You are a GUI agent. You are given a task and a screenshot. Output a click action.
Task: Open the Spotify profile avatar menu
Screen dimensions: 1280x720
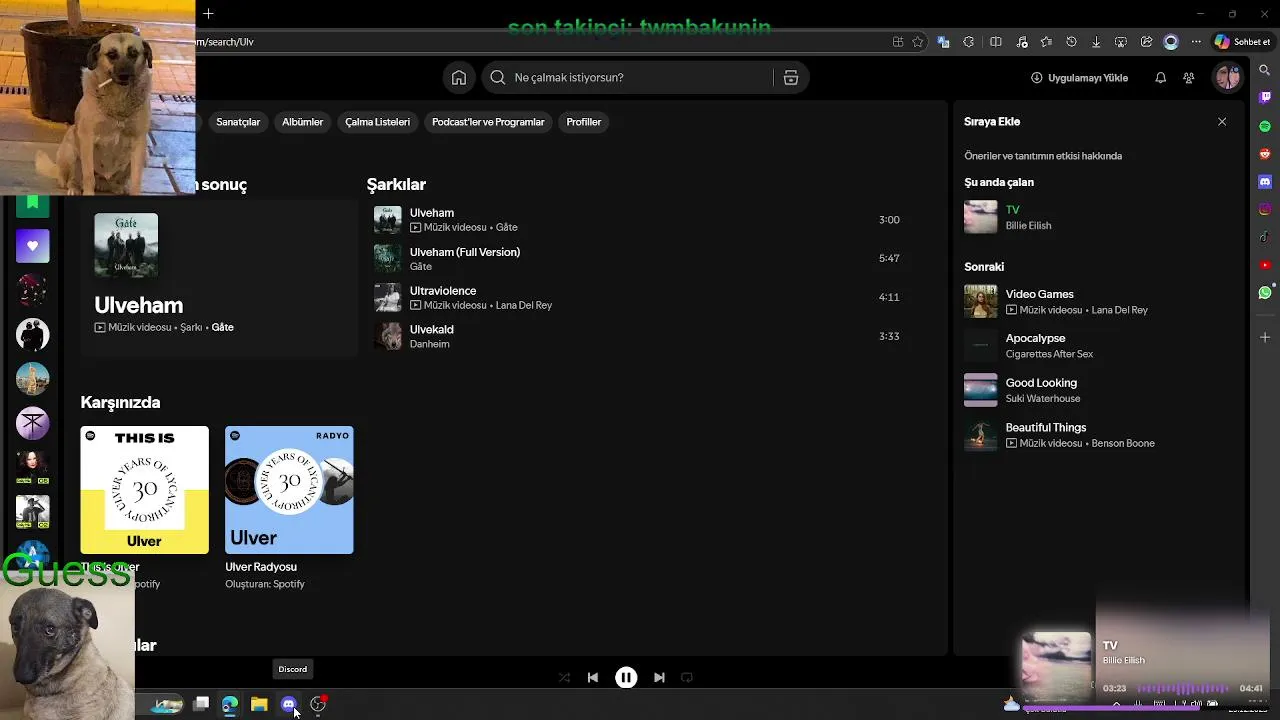coord(1227,77)
